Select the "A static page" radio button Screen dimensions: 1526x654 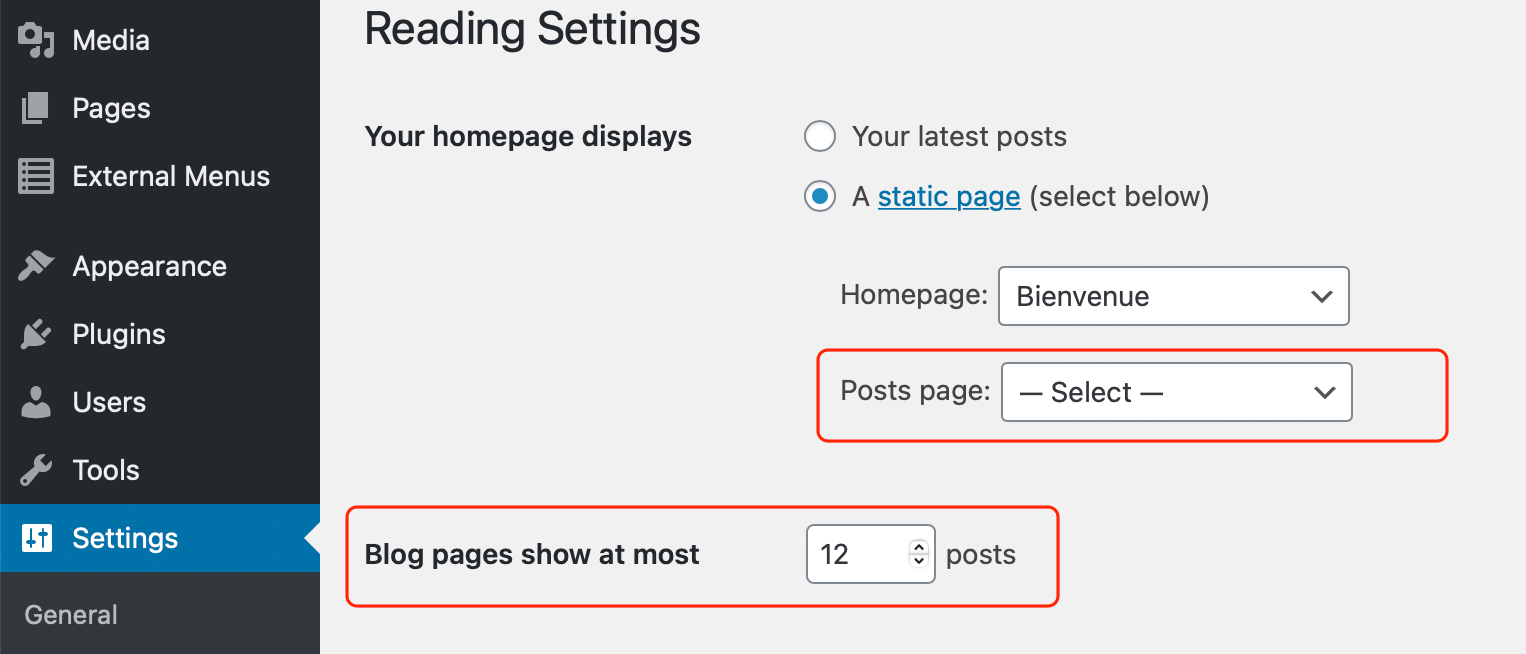[x=820, y=197]
